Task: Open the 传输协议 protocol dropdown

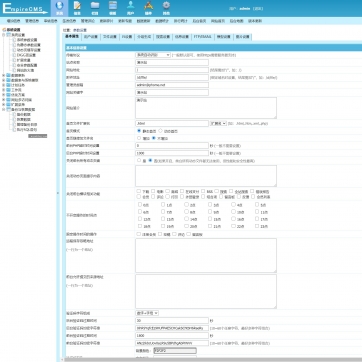Action: click(x=153, y=55)
